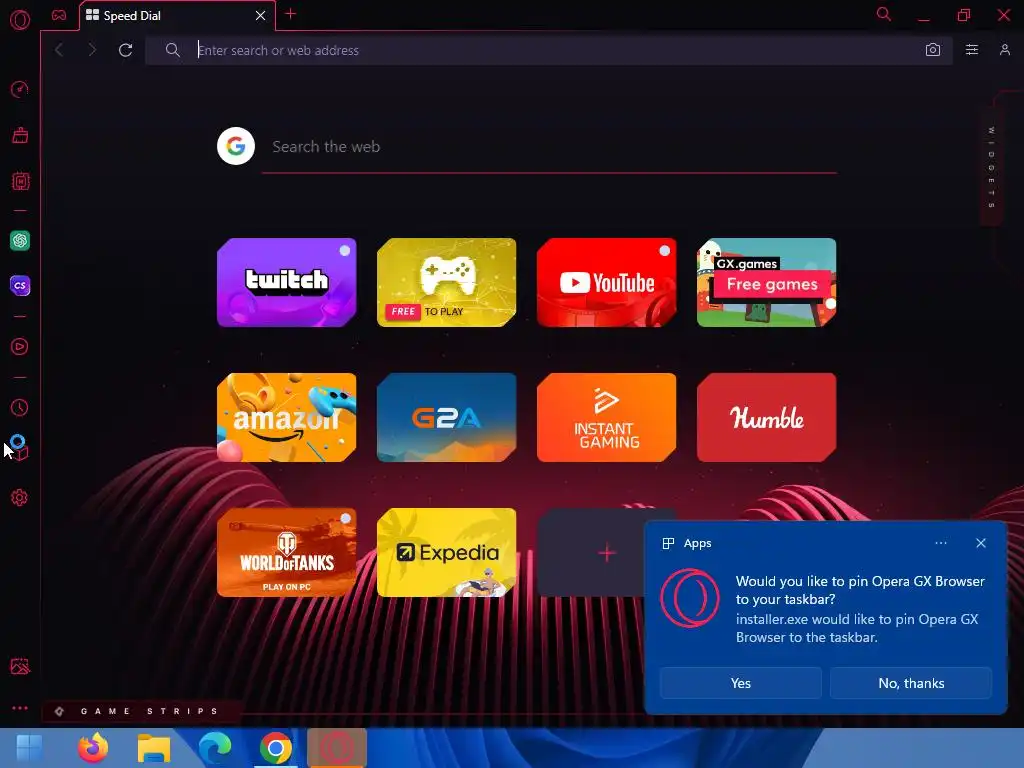The height and width of the screenshot is (768, 1024).
Task: Open the G2A speed dial tile
Action: pyautogui.click(x=447, y=417)
